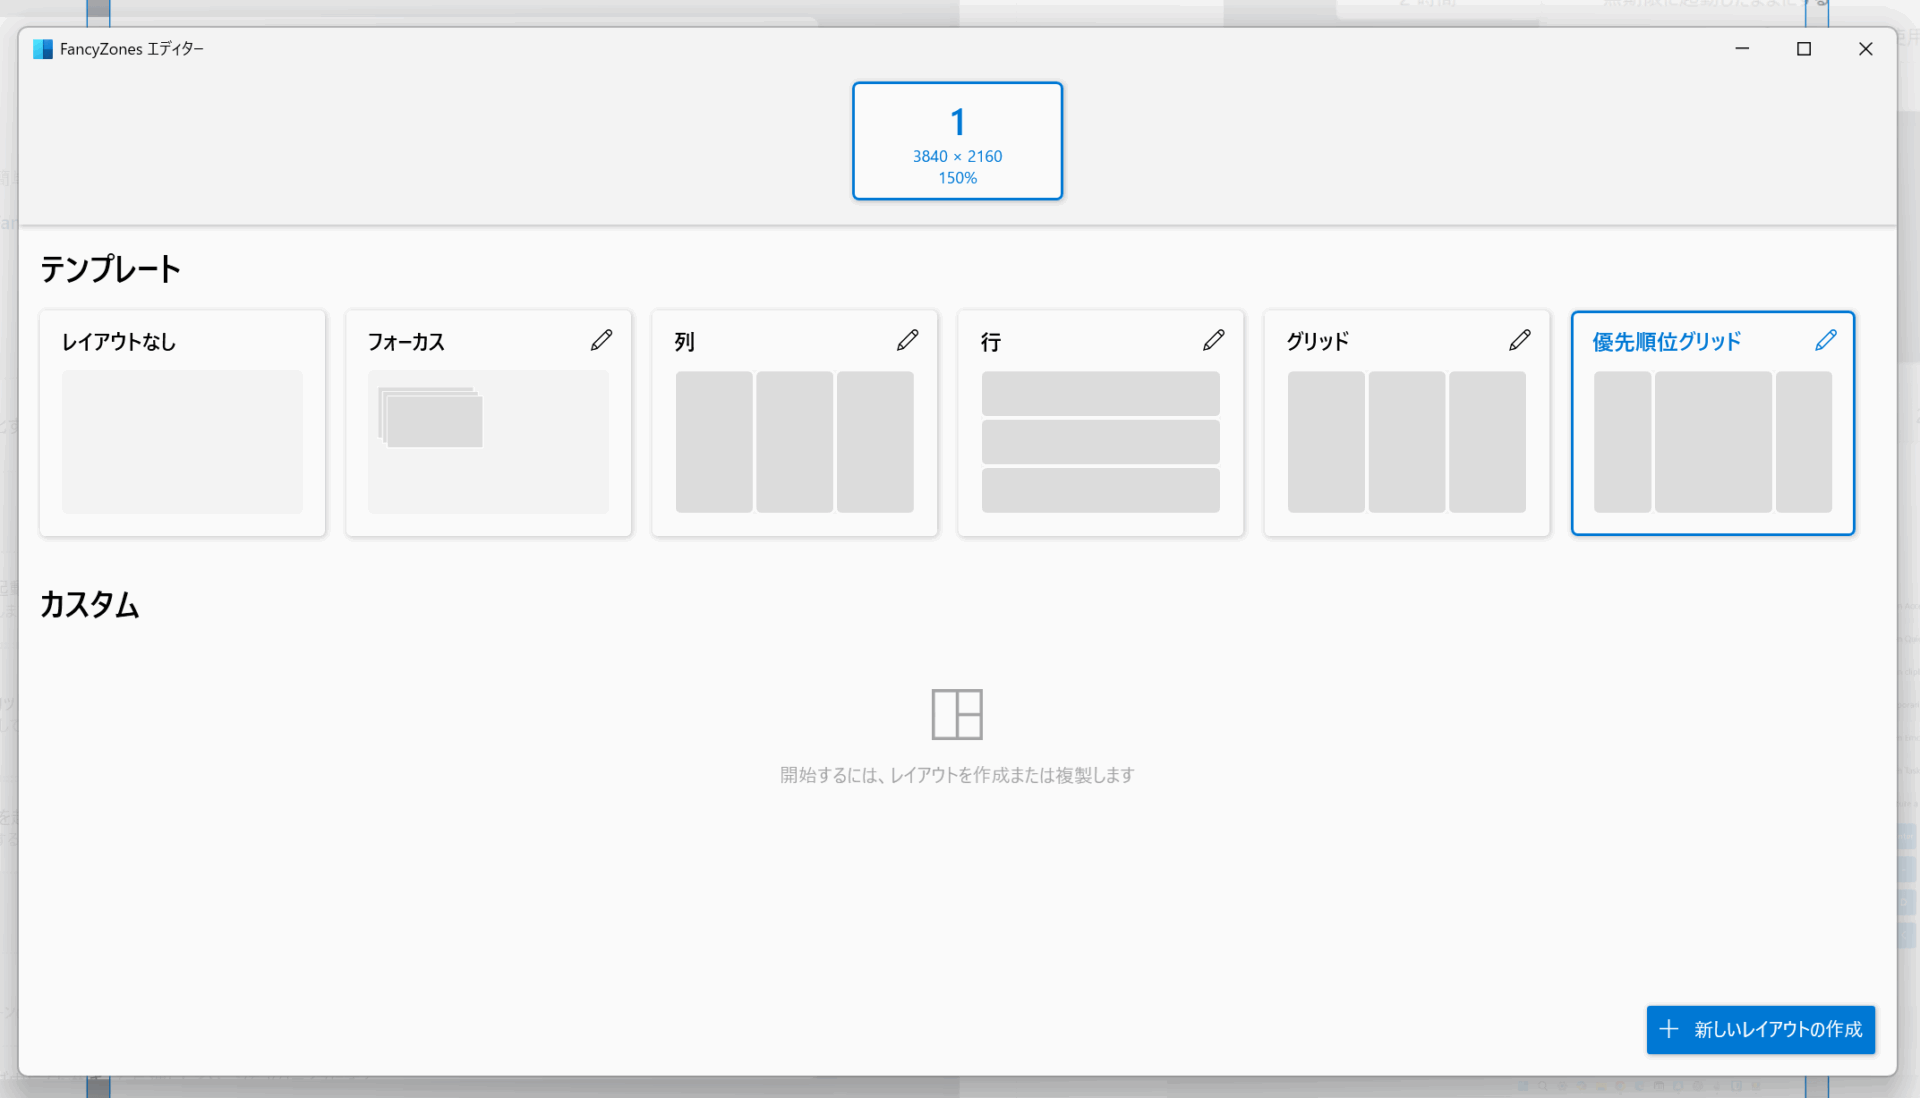Click the カスタム section heading
The image size is (1920, 1098).
click(90, 605)
